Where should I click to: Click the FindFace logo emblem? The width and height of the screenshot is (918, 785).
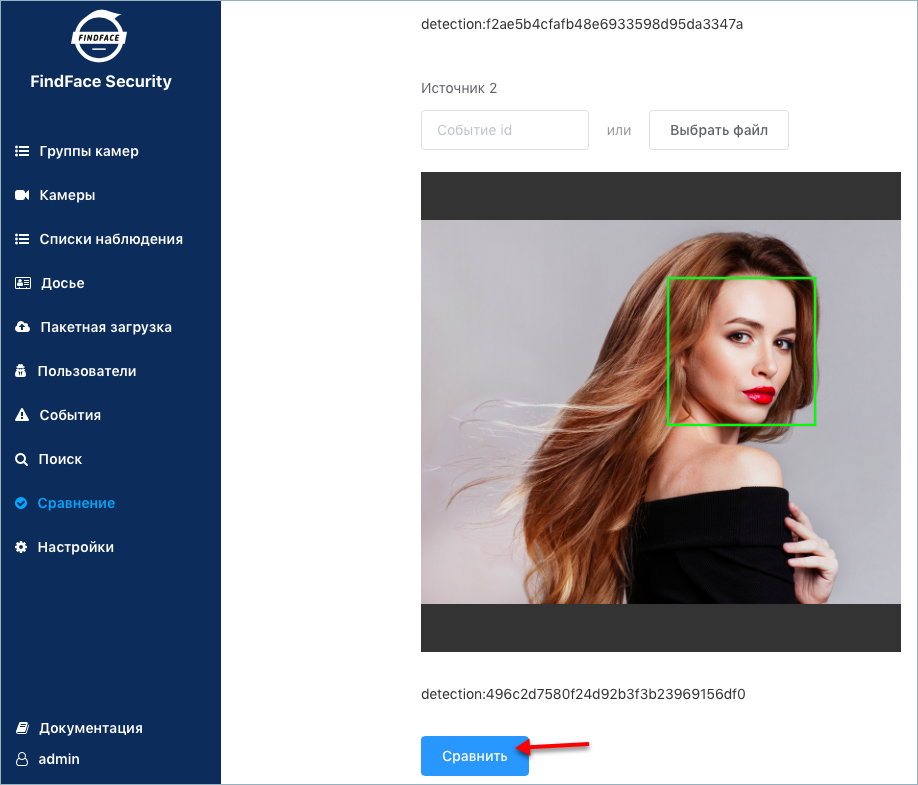(x=99, y=36)
